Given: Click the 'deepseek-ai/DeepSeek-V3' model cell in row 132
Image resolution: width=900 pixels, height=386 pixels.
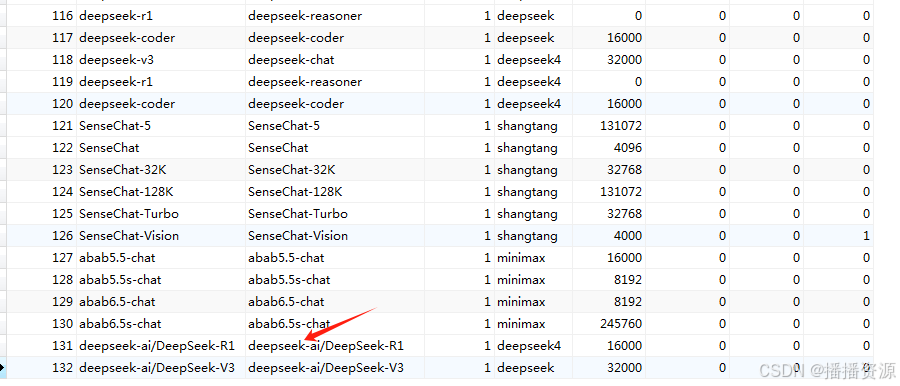Looking at the screenshot, I should tap(325, 368).
